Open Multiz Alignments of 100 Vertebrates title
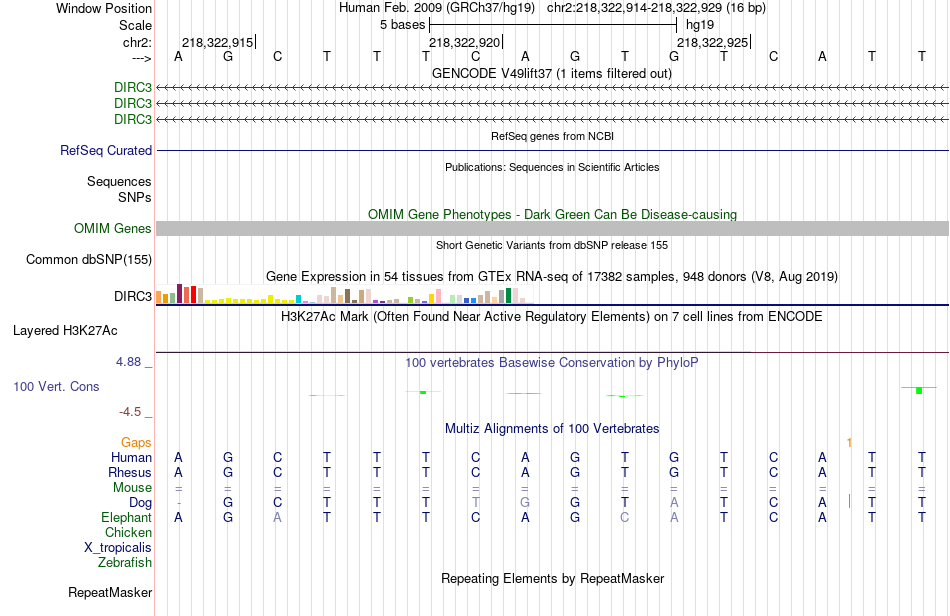The height and width of the screenshot is (616, 950). click(x=552, y=429)
